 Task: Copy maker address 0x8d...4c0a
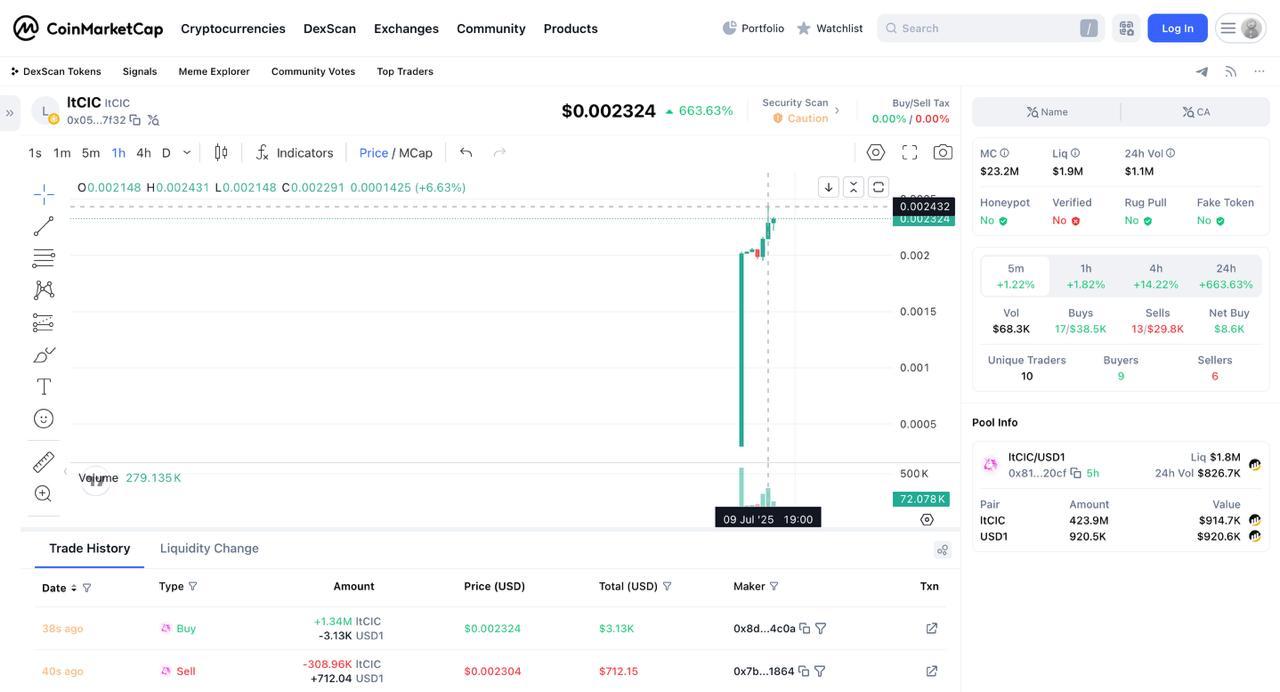[804, 628]
